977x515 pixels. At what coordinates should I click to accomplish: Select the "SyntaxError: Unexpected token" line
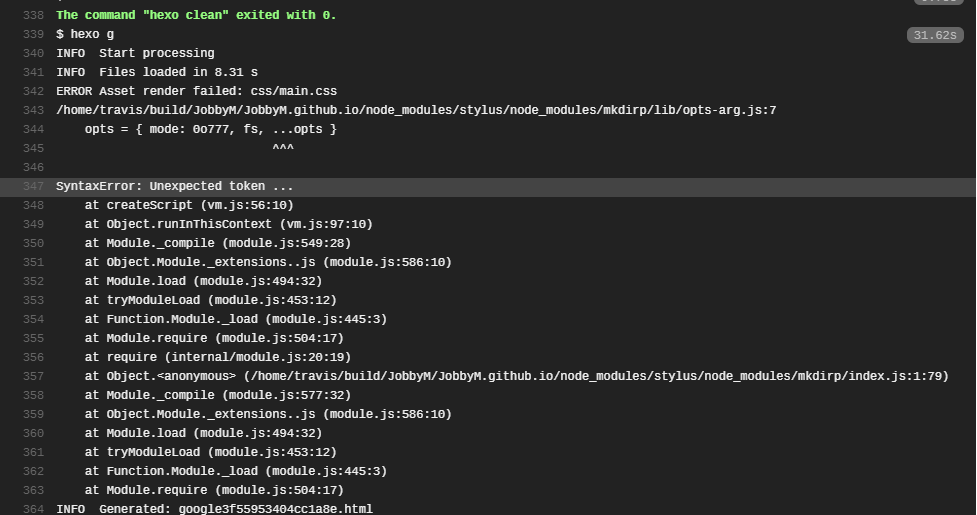pyautogui.click(x=175, y=186)
